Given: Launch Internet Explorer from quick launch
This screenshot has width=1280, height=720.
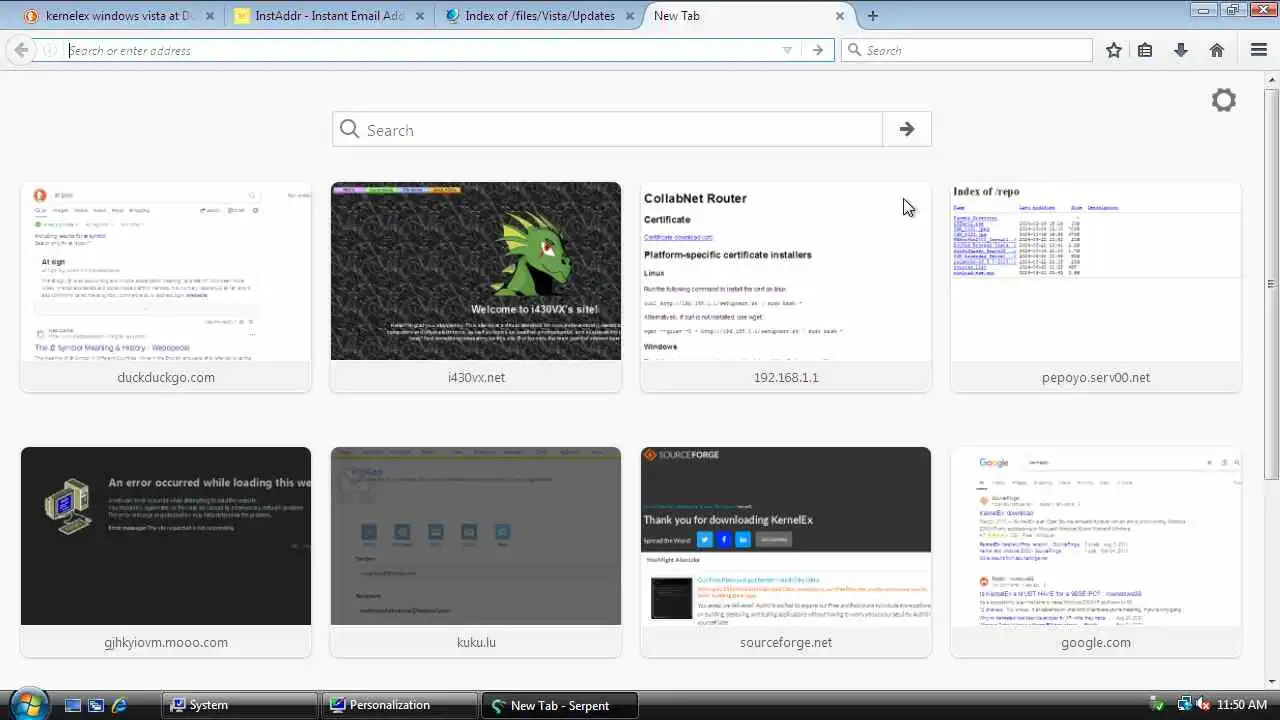Looking at the screenshot, I should click(x=119, y=705).
